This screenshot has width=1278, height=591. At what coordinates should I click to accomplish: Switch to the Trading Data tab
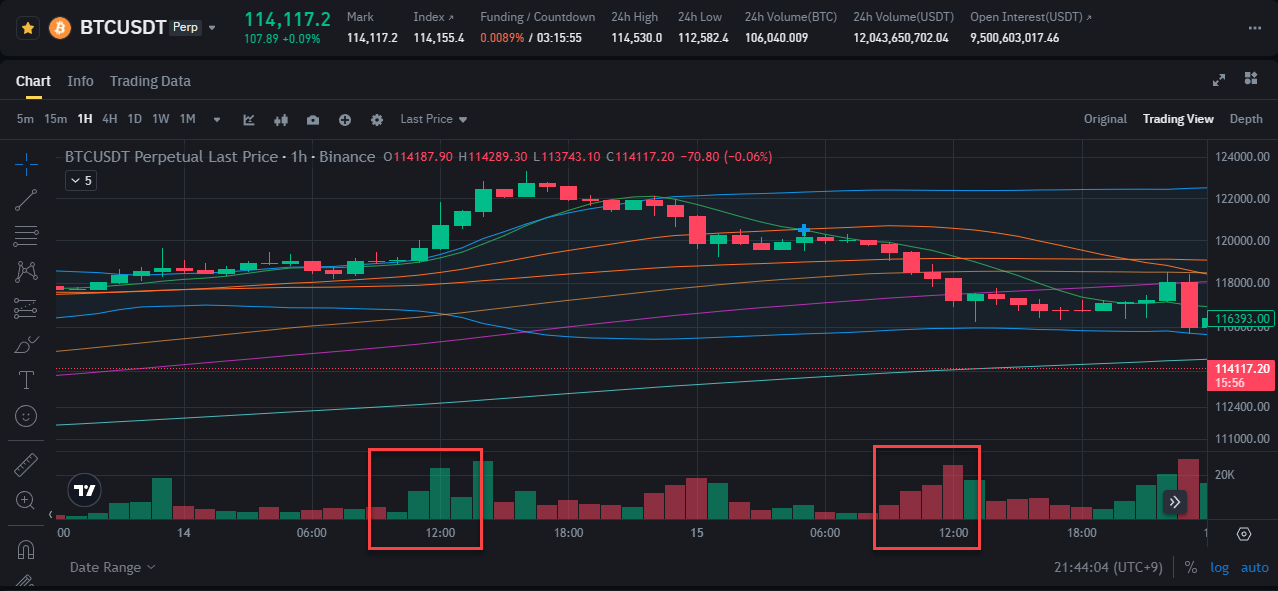[150, 81]
